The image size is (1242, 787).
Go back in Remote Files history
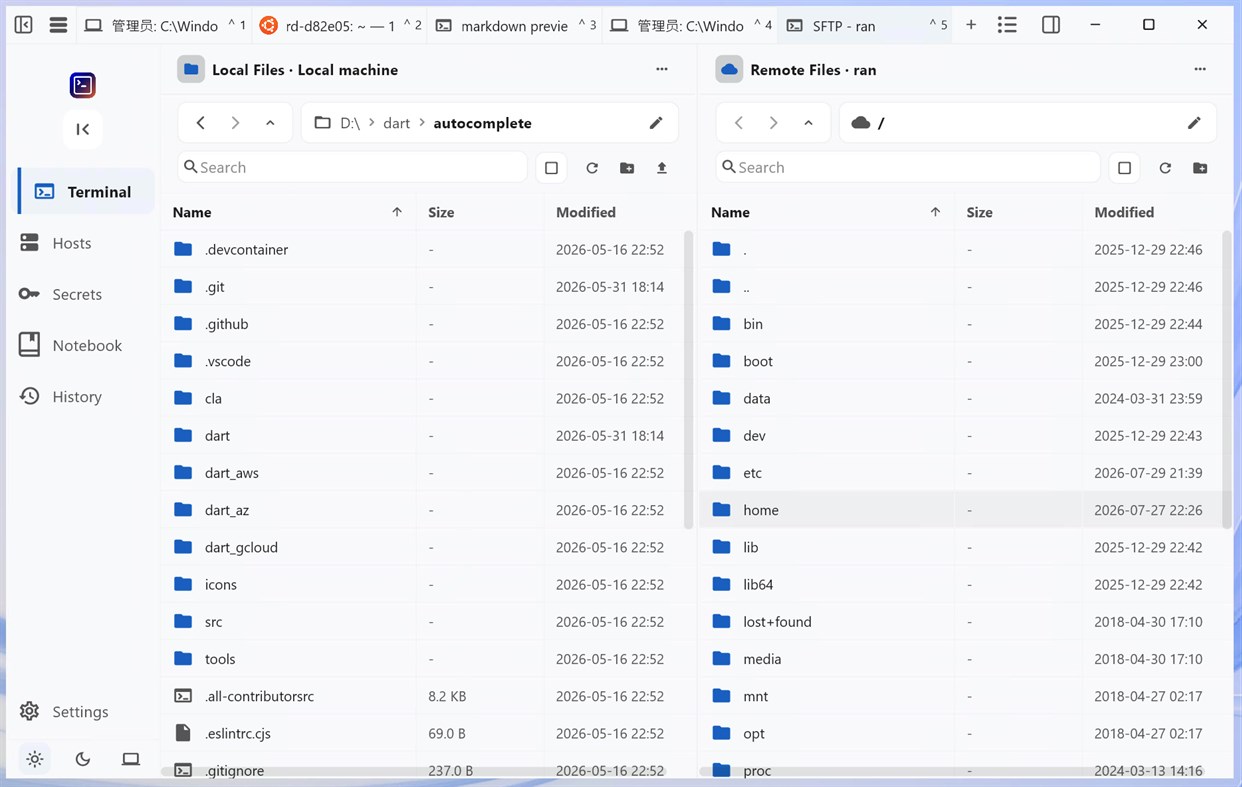(739, 123)
